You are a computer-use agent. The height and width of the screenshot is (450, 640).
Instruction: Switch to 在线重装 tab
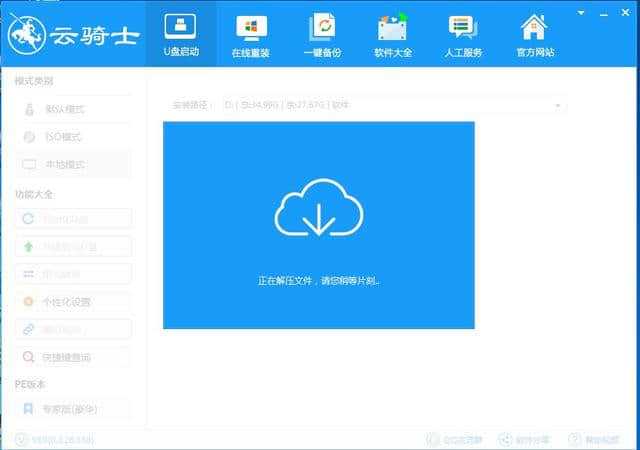[x=251, y=34]
